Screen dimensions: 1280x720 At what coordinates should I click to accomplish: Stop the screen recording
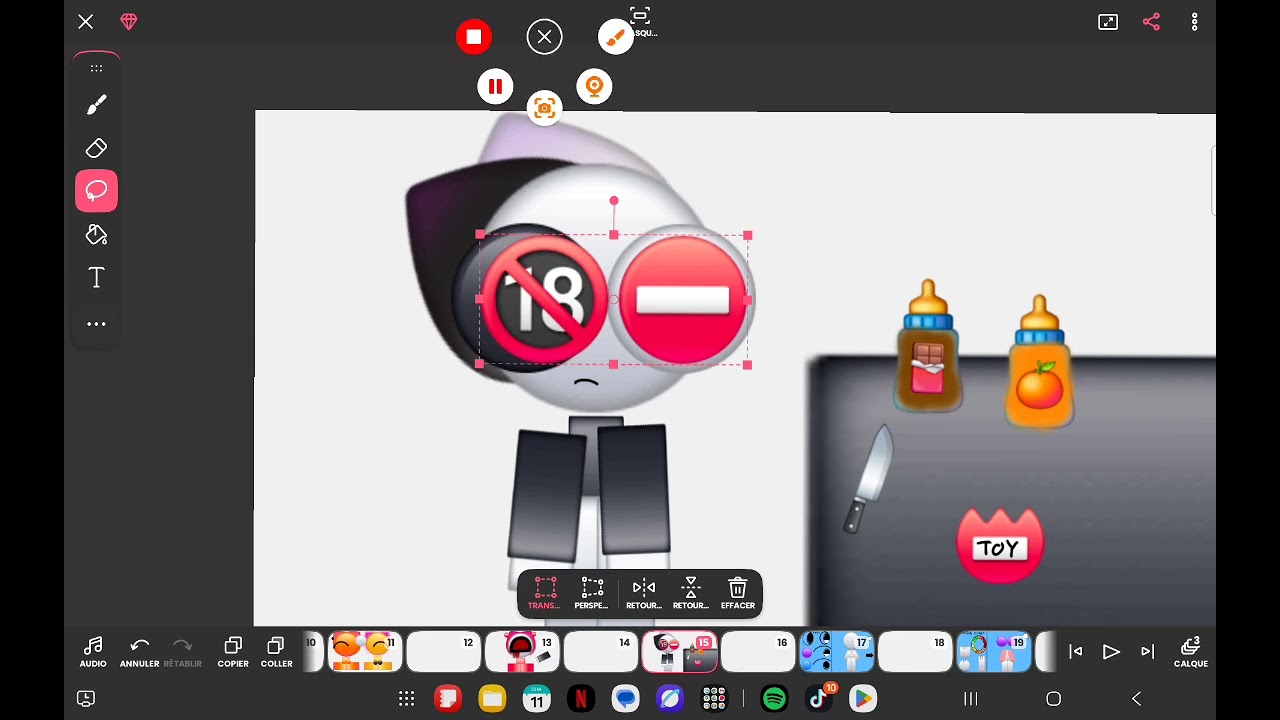tap(474, 37)
